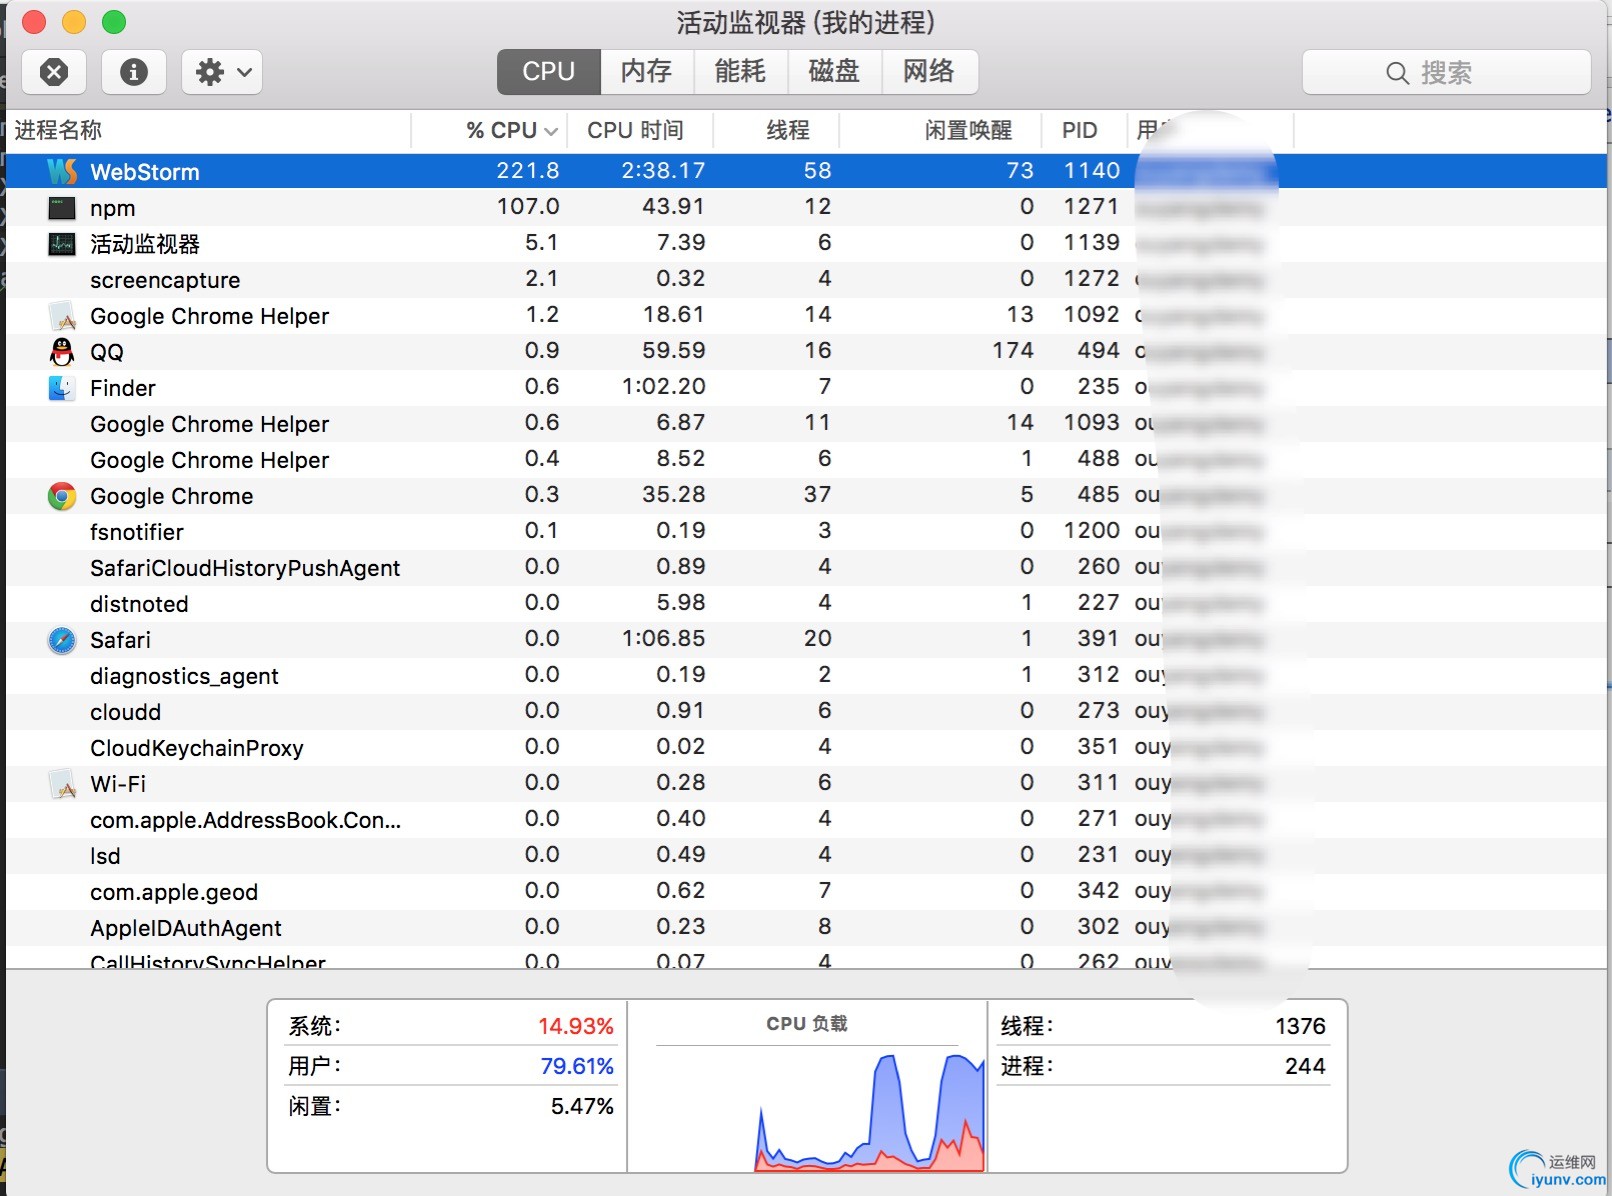1612x1196 pixels.
Task: Sort by 闲置唤醒 column header
Action: point(940,130)
